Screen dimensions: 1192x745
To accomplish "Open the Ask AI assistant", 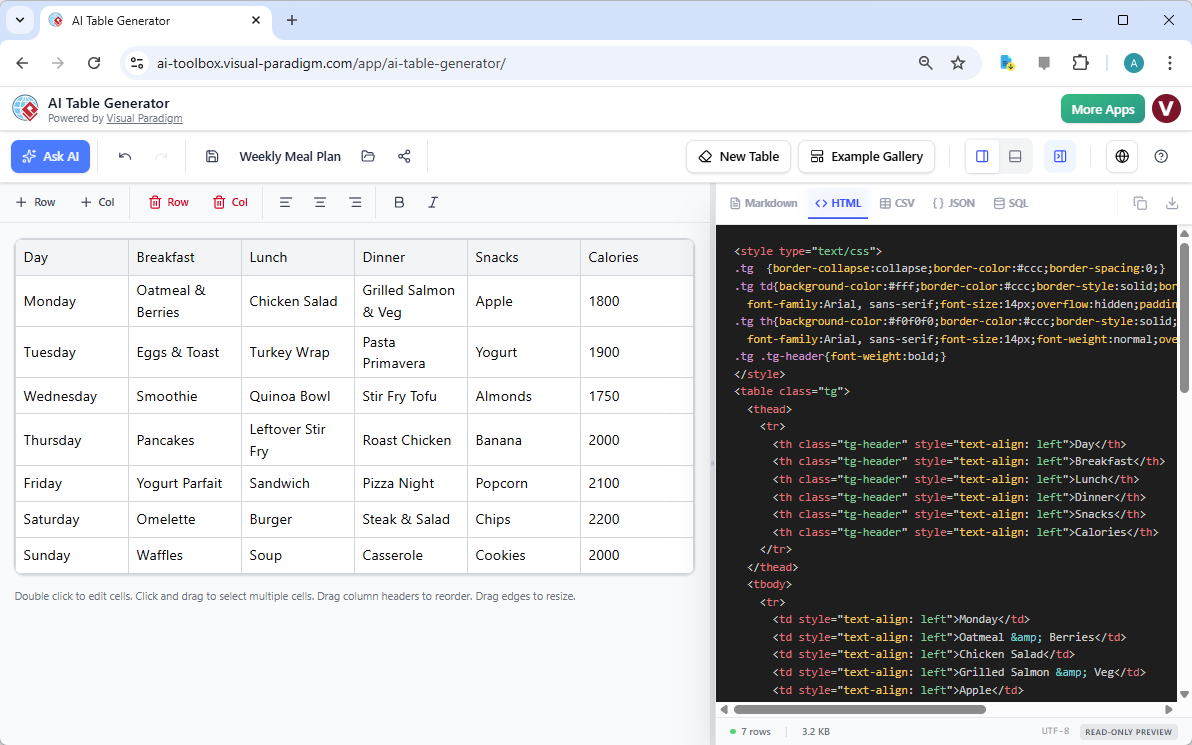I will click(50, 156).
